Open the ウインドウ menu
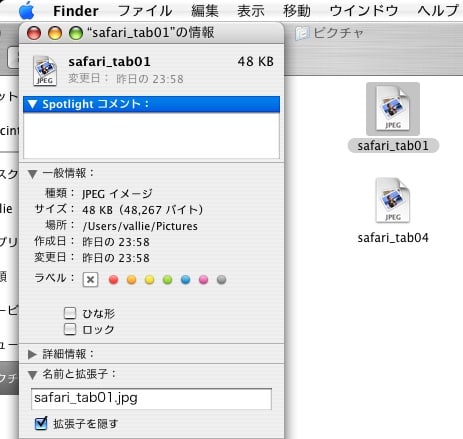This screenshot has width=463, height=439. (364, 11)
